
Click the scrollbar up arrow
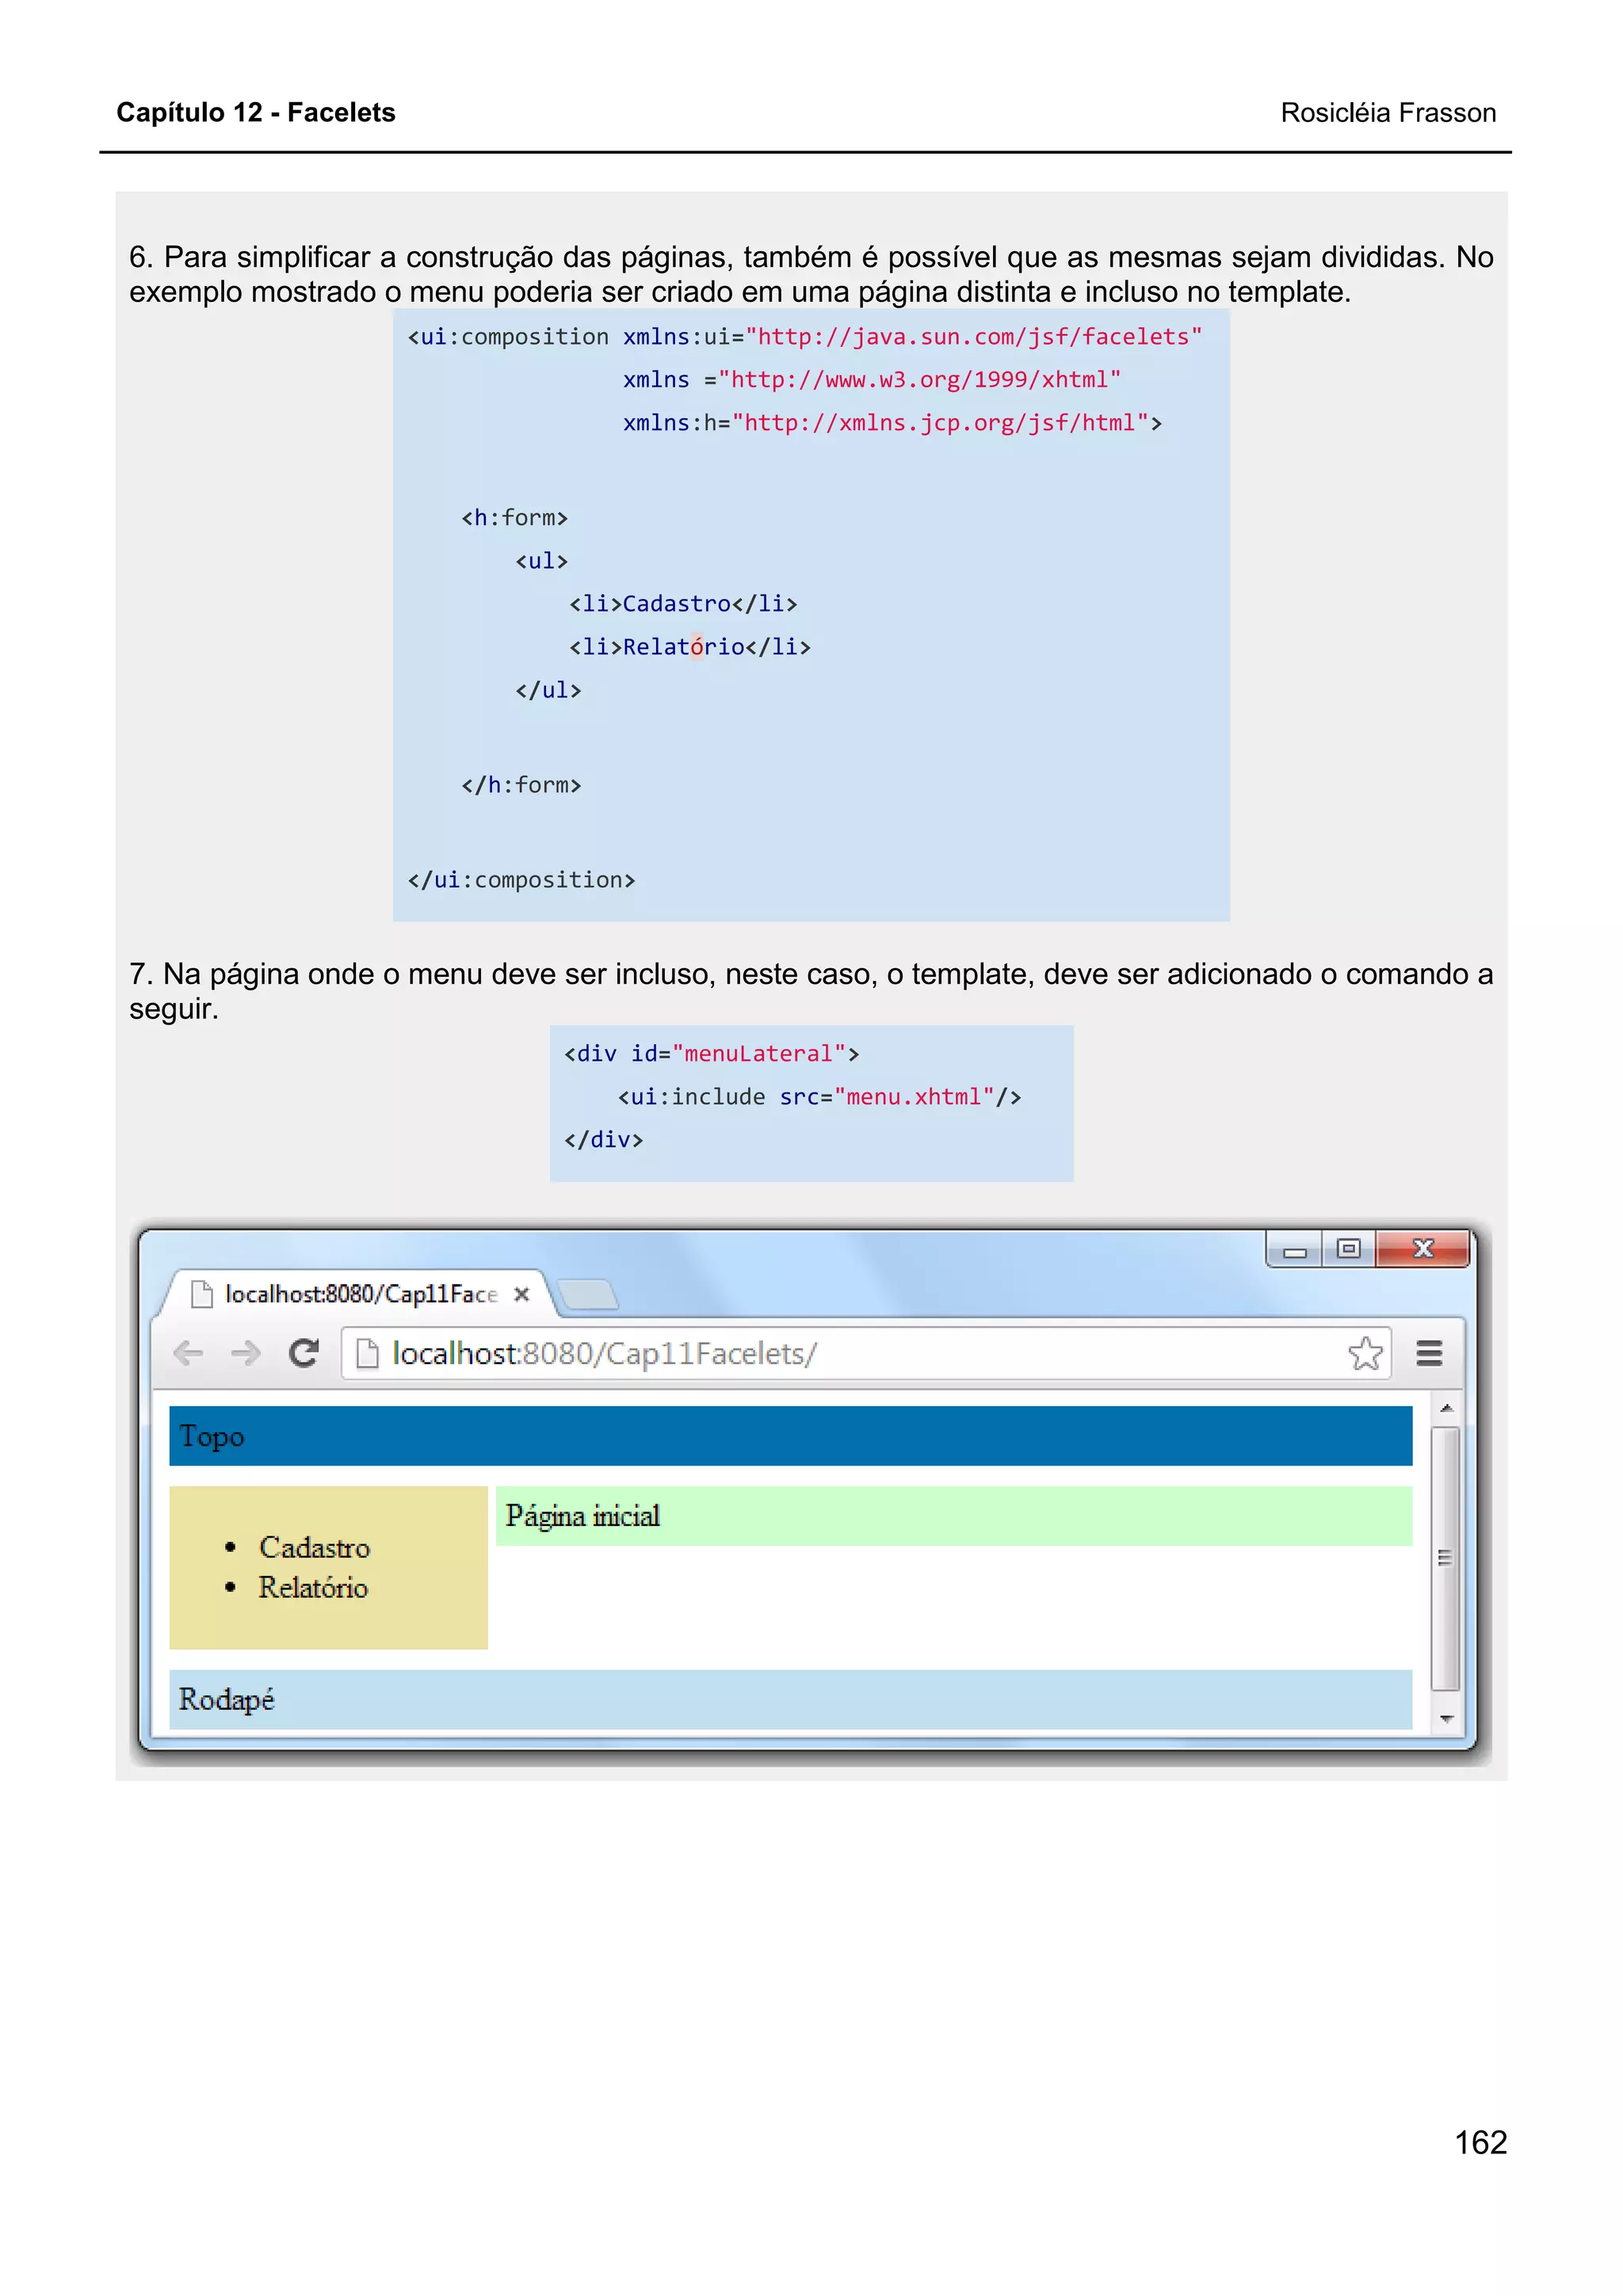point(1445,1408)
